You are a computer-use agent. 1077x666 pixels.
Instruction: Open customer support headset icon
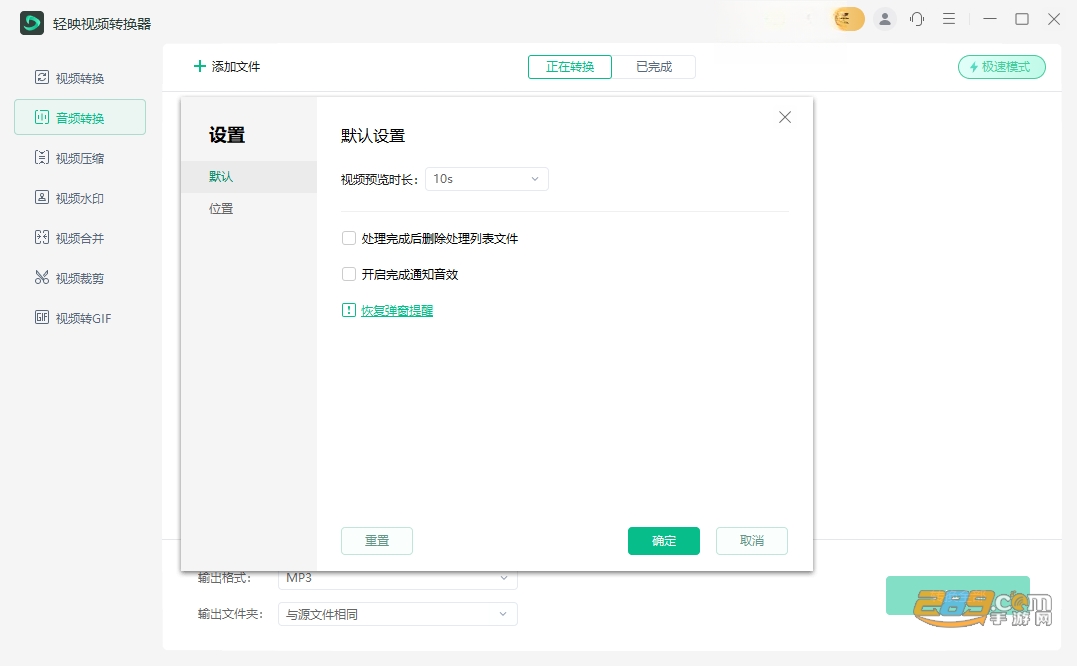click(x=917, y=19)
